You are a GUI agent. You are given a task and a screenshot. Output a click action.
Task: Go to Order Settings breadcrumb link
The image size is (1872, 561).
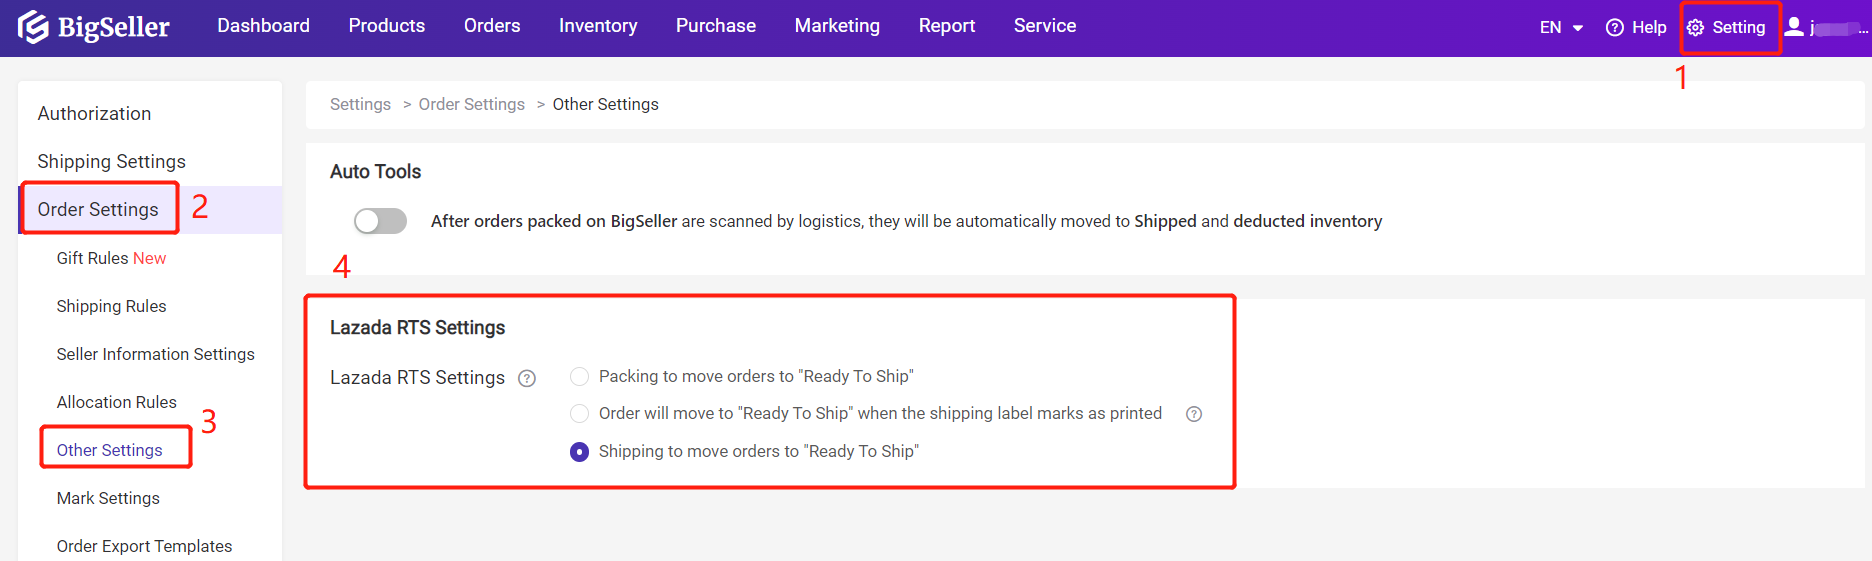[x=471, y=104]
